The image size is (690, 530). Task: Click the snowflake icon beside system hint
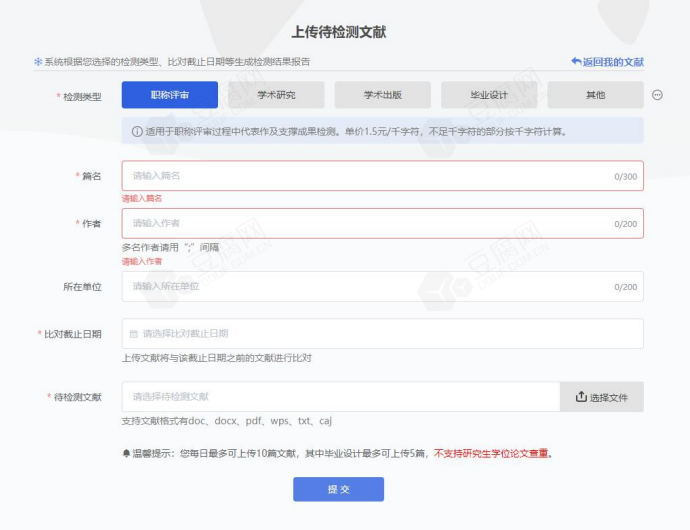pyautogui.click(x=38, y=62)
